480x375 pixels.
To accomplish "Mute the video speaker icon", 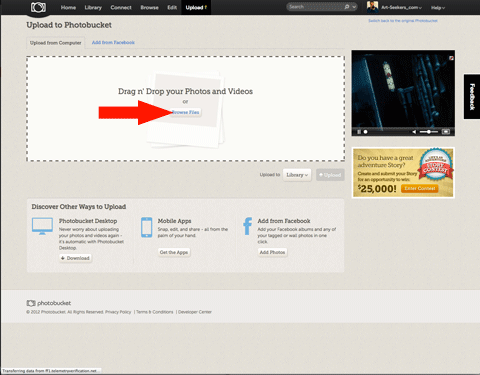I will (414, 132).
